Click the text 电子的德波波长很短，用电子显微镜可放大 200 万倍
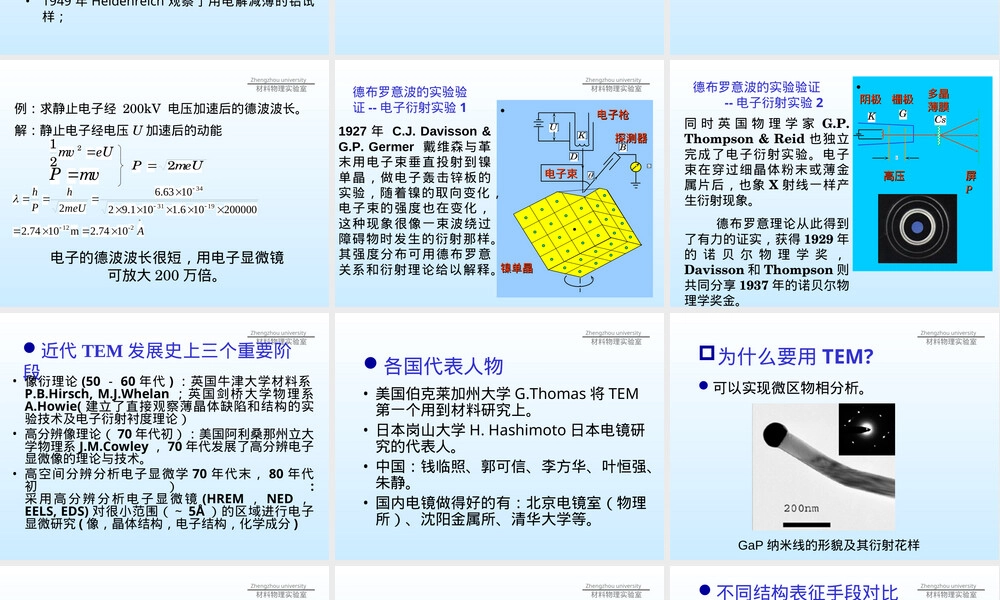 click(166, 266)
